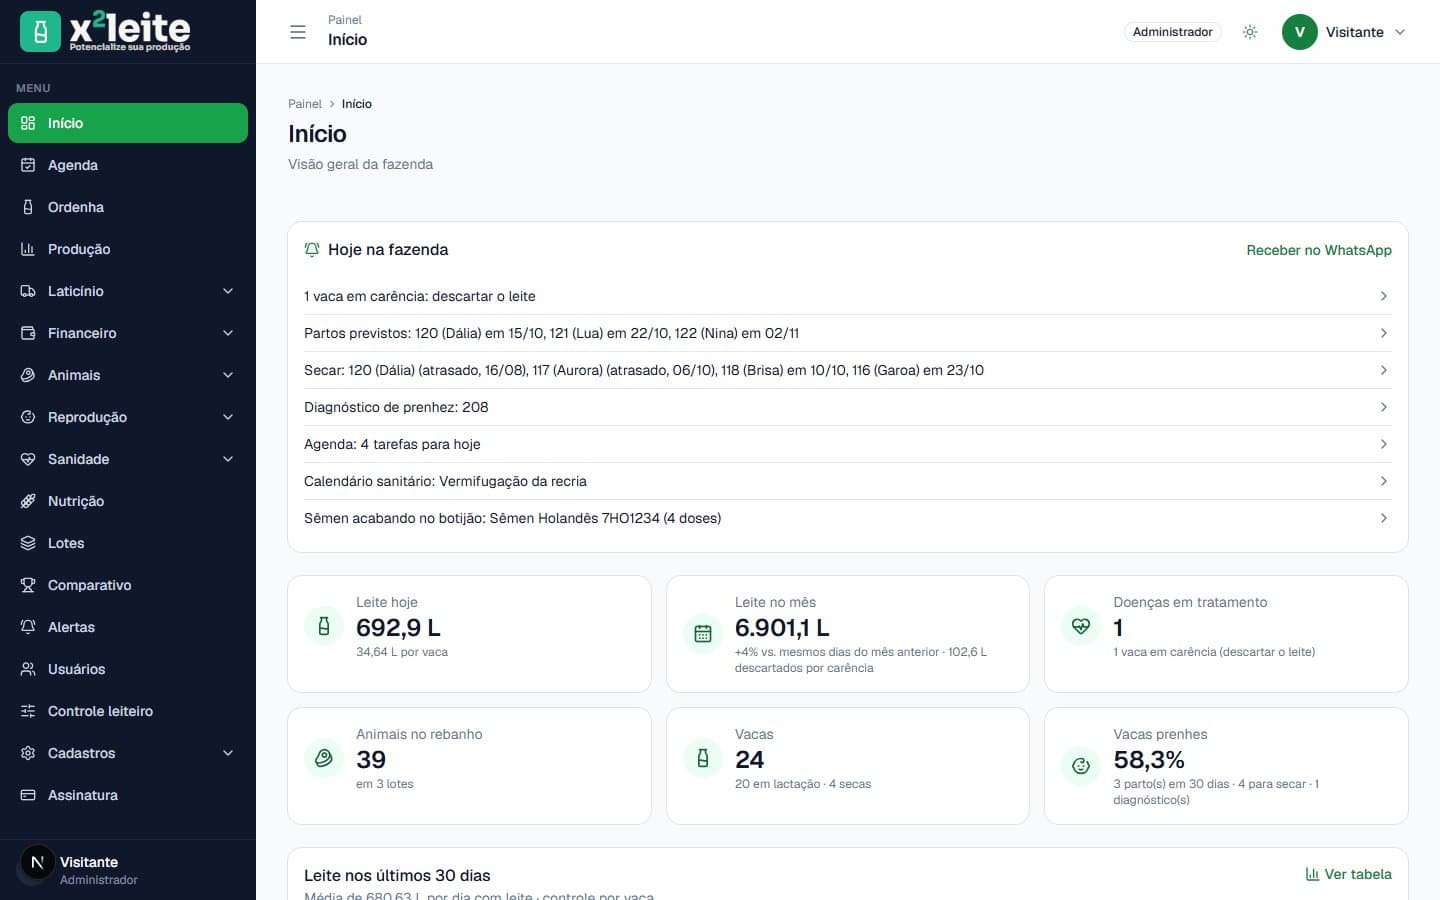The width and height of the screenshot is (1440, 900).
Task: Select the Produção chart icon
Action: (28, 249)
